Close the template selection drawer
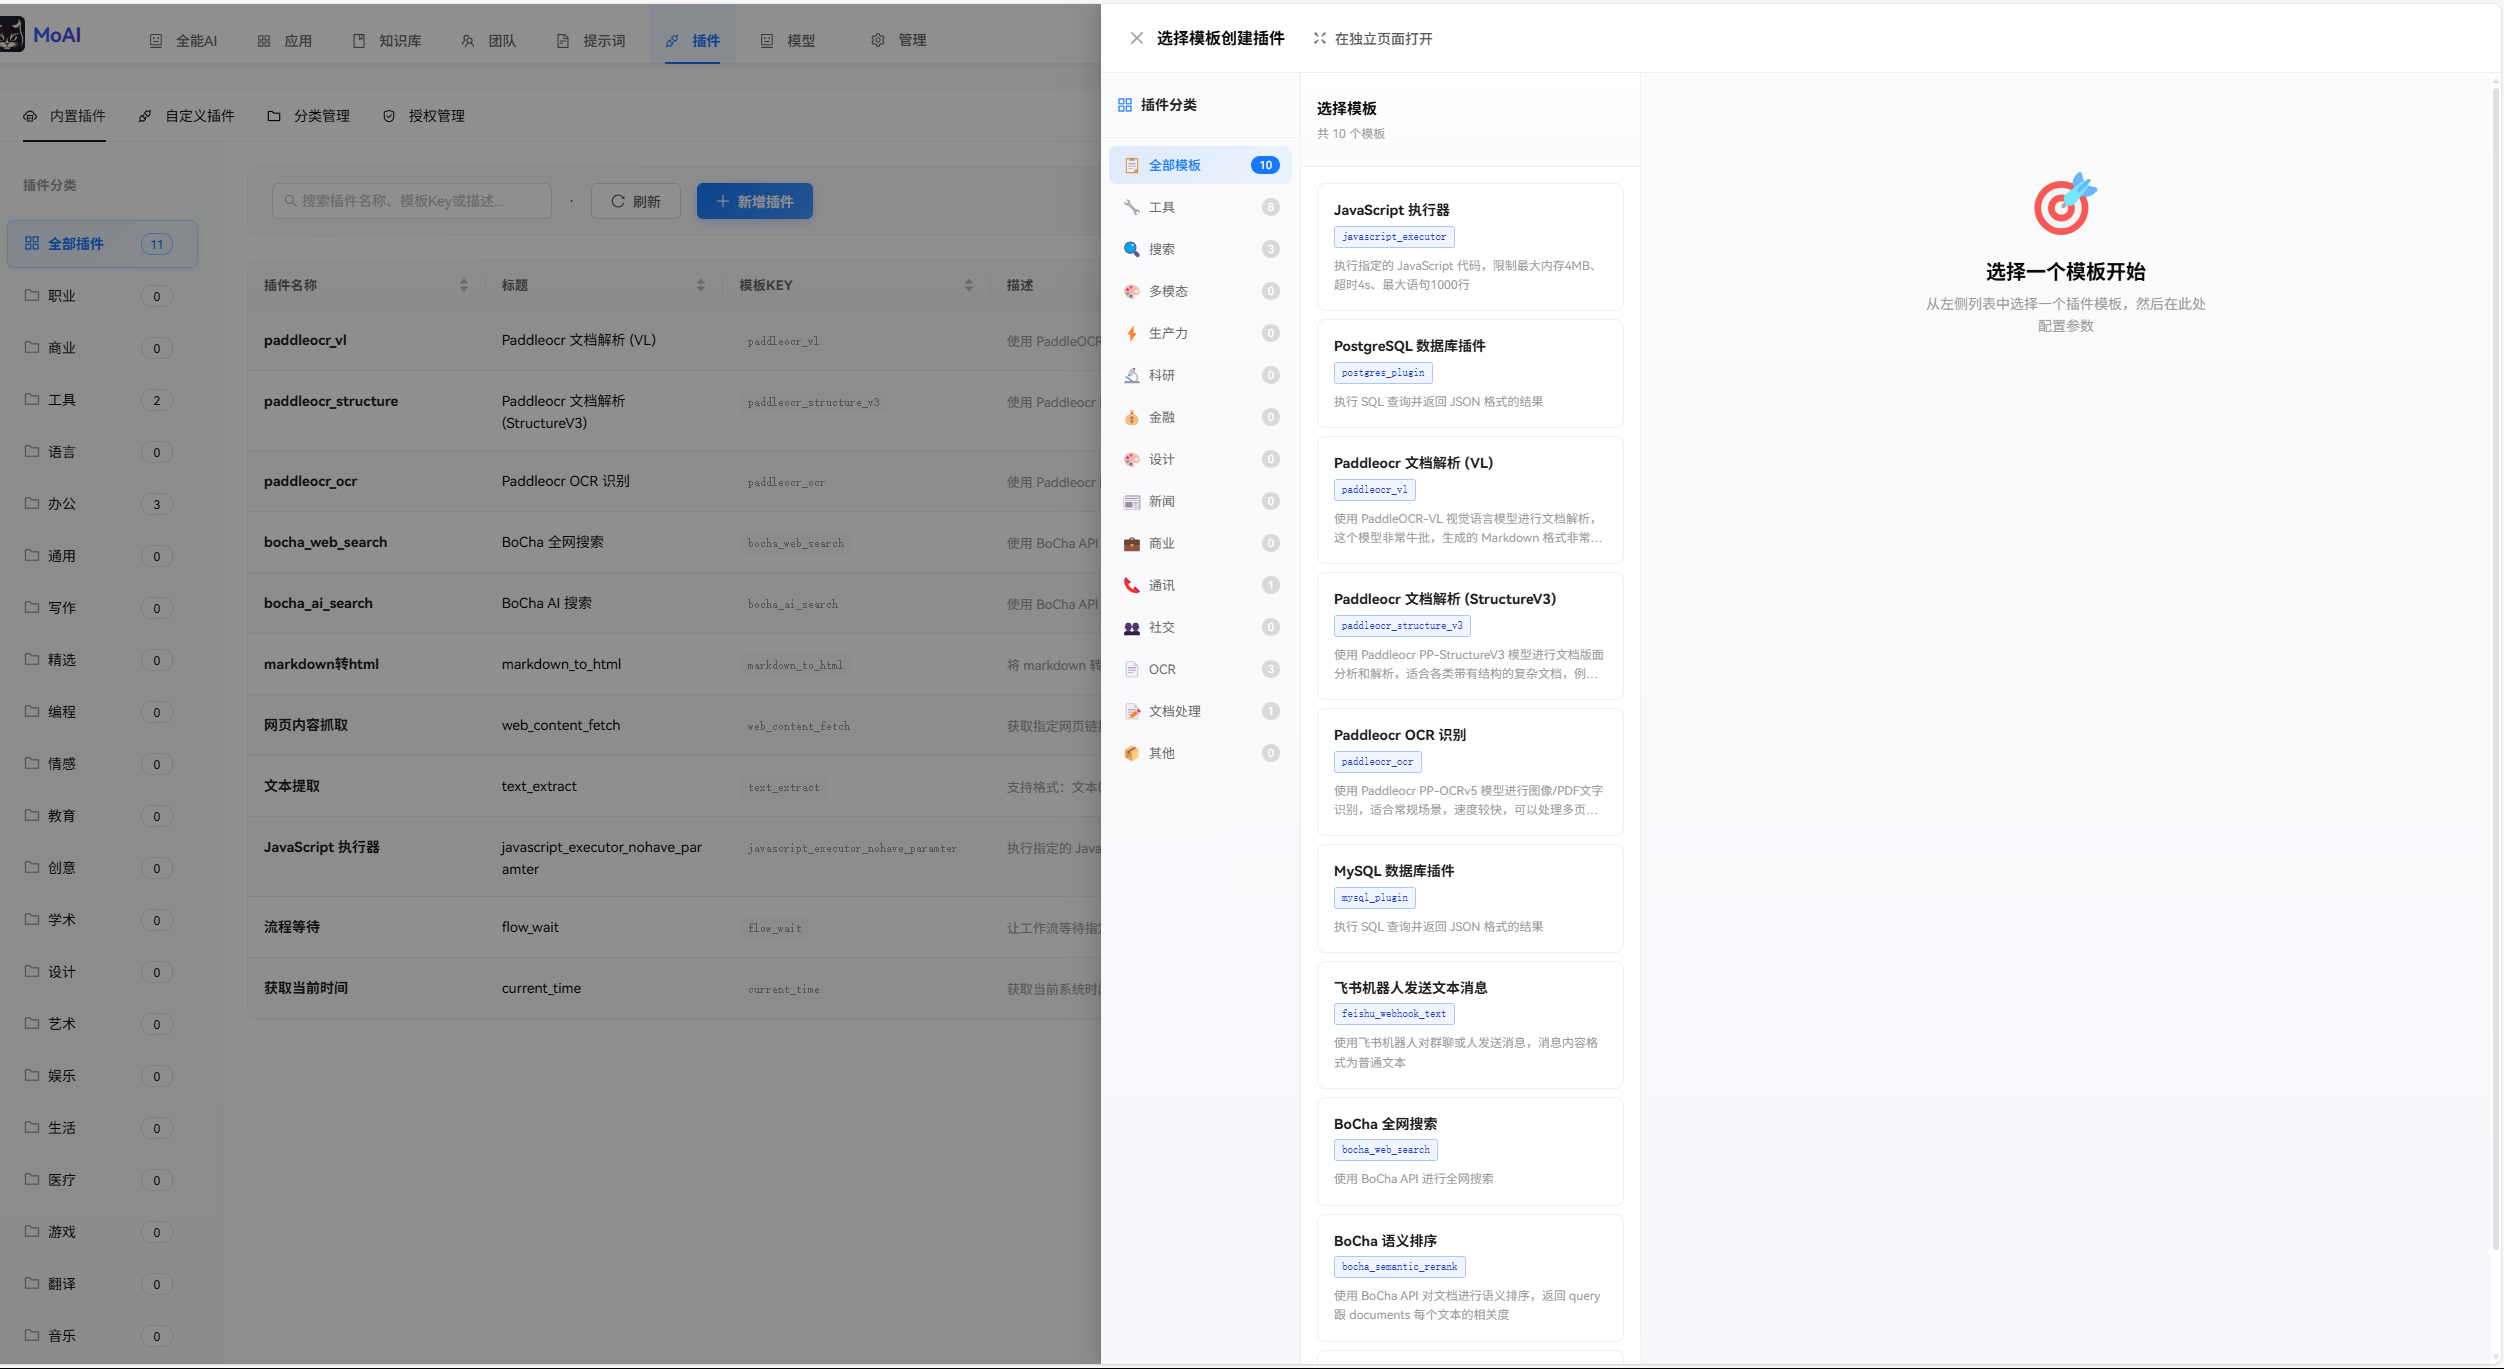 pyautogui.click(x=1136, y=39)
